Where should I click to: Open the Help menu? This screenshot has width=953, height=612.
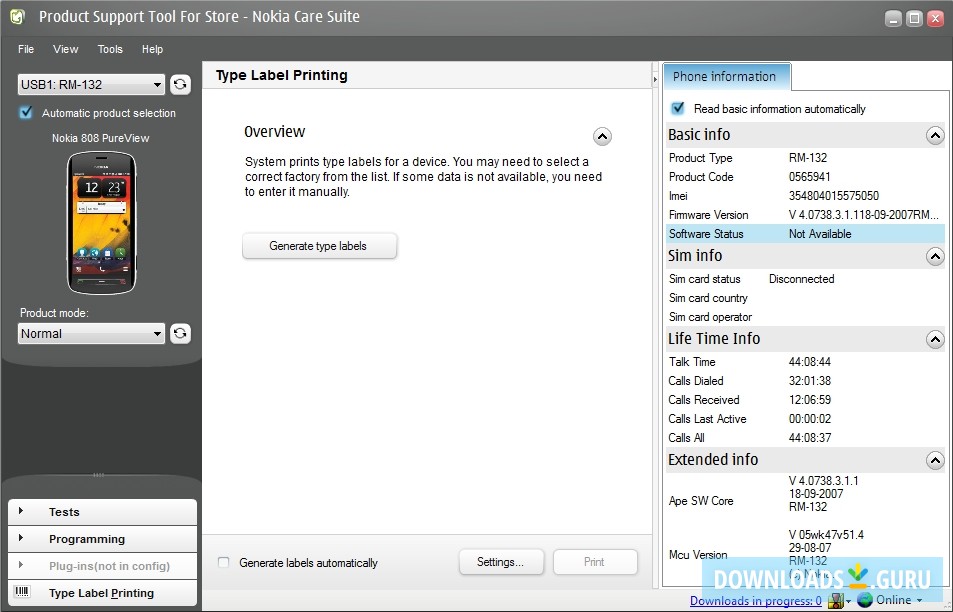(153, 49)
